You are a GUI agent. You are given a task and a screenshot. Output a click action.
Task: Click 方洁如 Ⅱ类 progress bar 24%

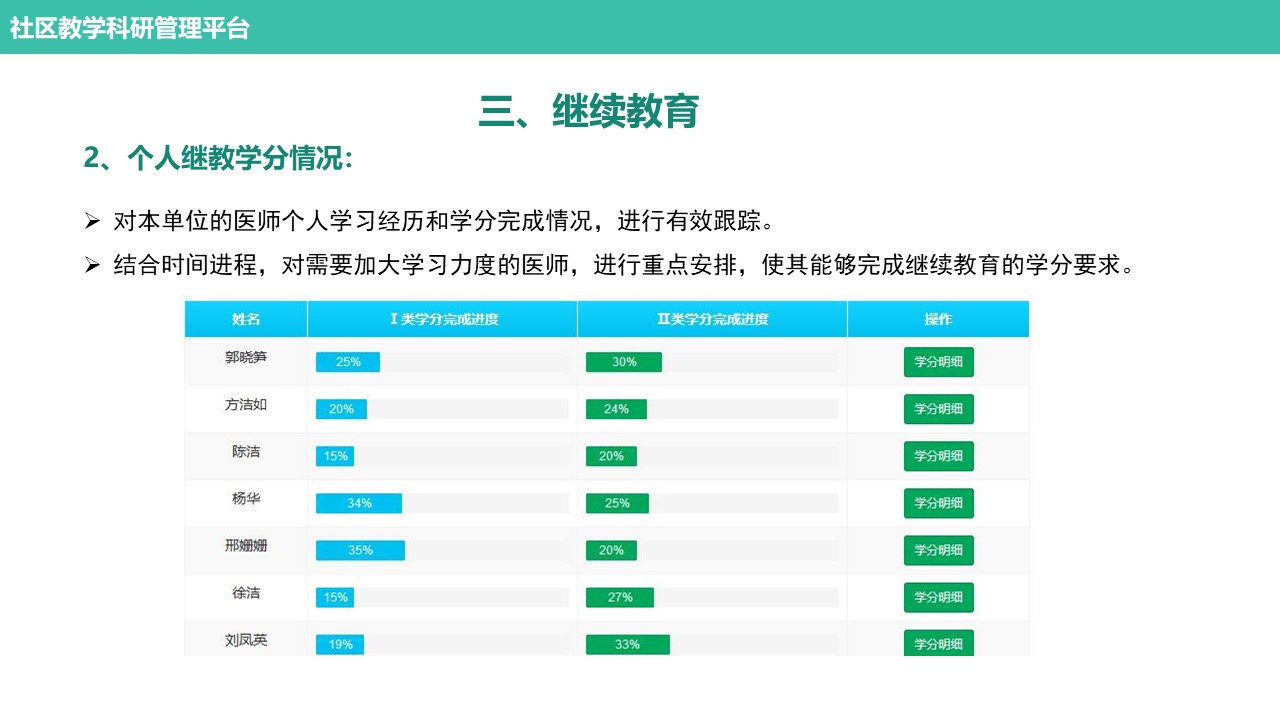(x=616, y=409)
